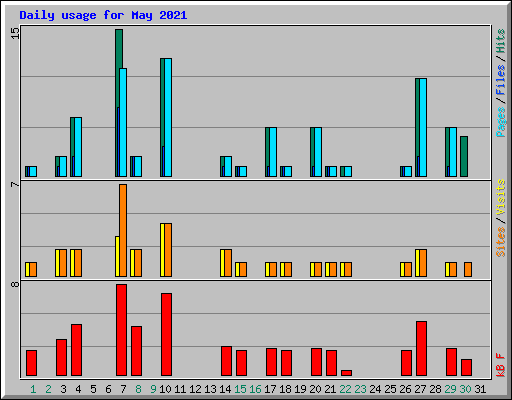This screenshot has width=512, height=400.
Task: Click the 'Visits' legend label
Action: pos(501,198)
